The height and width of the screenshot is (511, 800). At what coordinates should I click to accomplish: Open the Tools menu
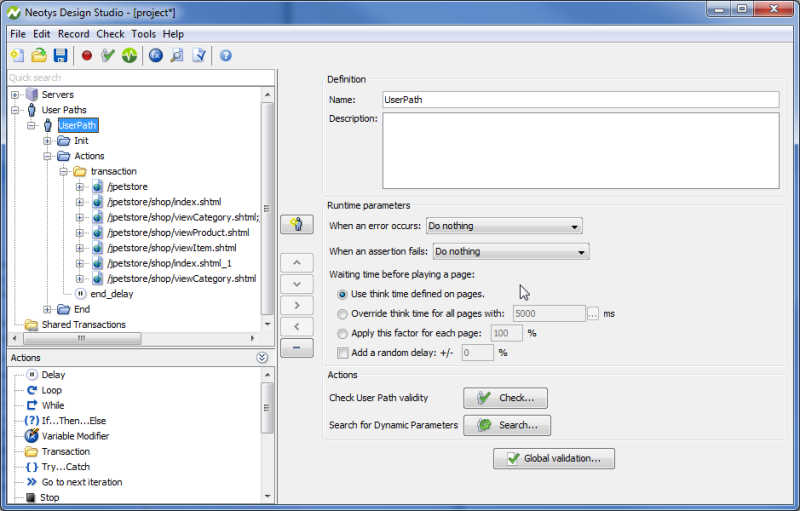[x=143, y=34]
